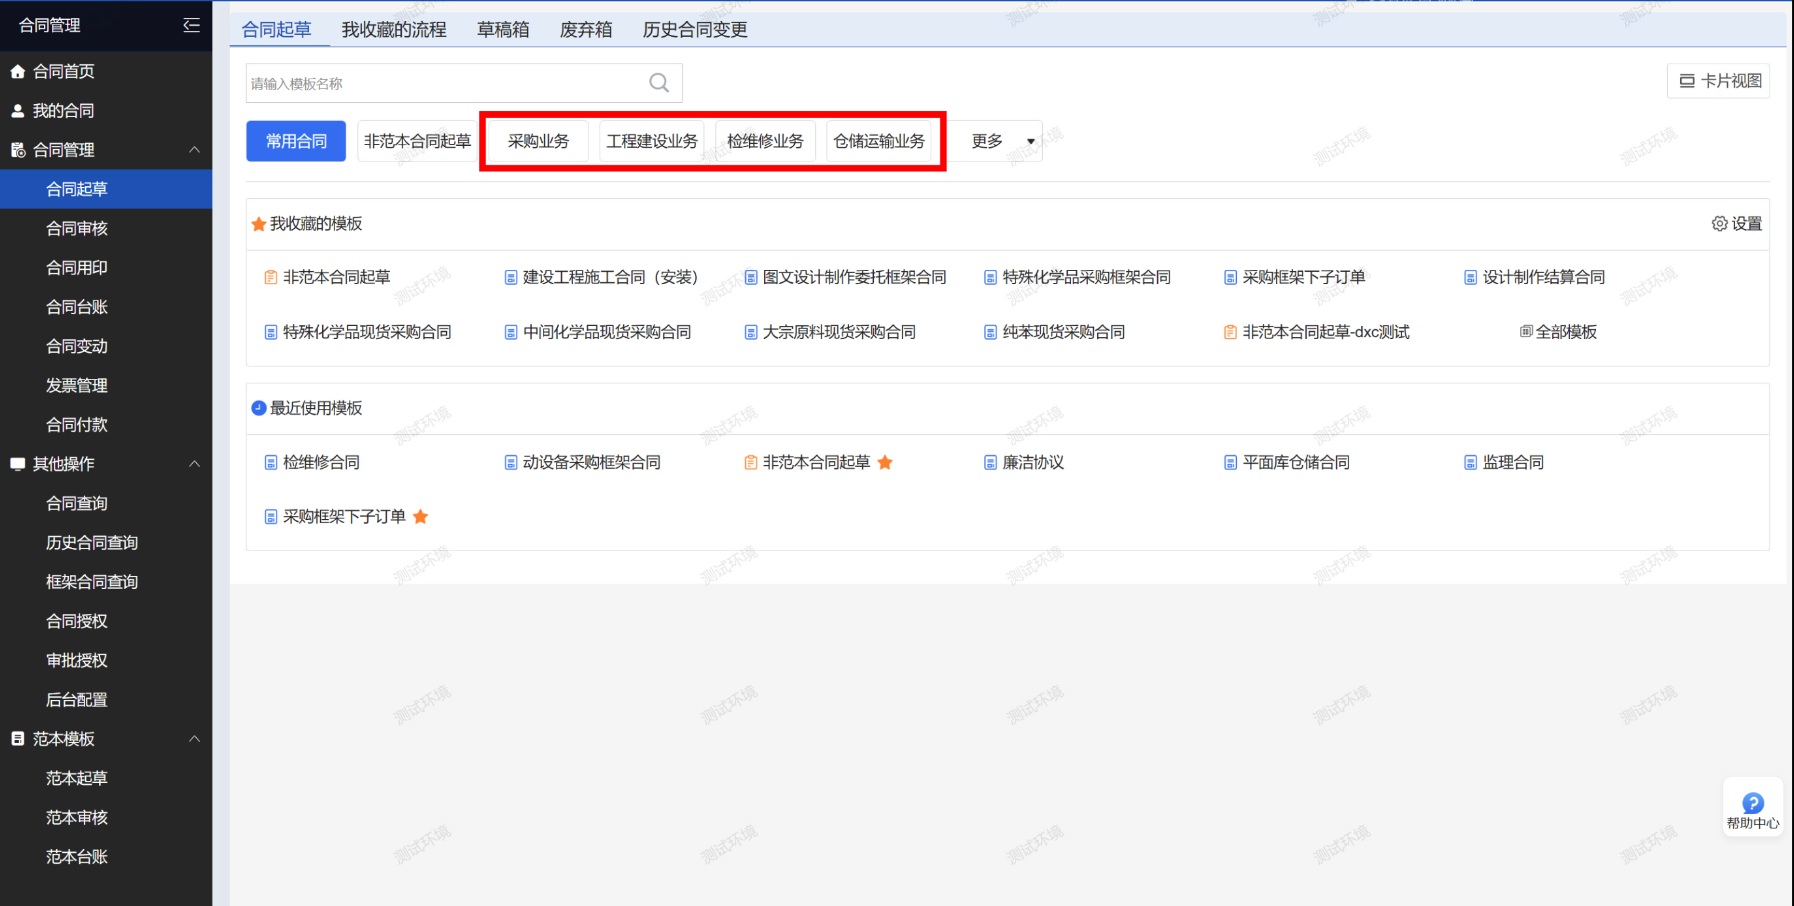Viewport: 1794px width, 906px height.
Task: Collapse the 范本模板 sidebar section
Action: coord(195,739)
